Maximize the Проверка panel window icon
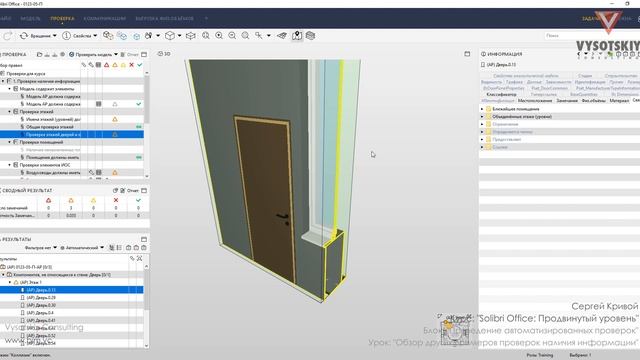The width and height of the screenshot is (640, 360). pyautogui.click(x=144, y=54)
